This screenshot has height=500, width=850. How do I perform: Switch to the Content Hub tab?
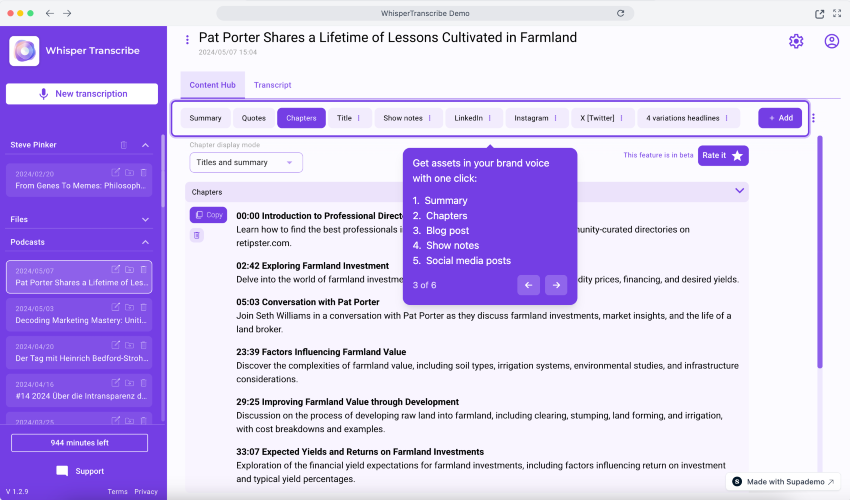212,85
